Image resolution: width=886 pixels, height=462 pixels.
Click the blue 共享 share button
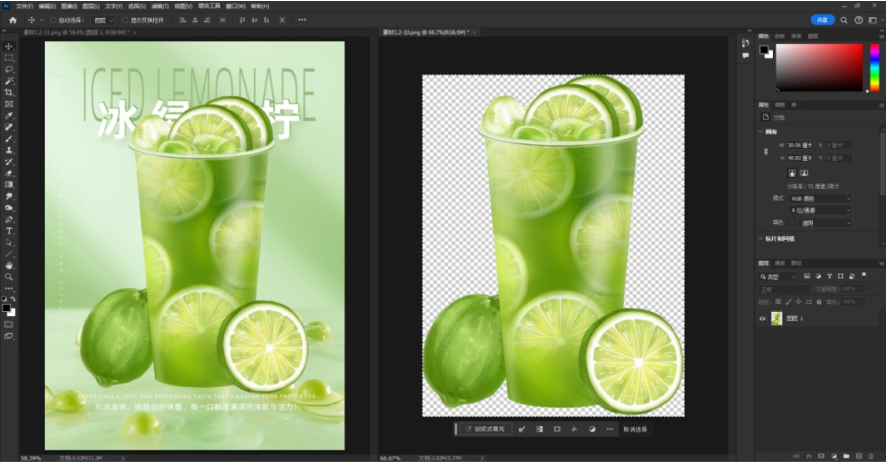(821, 19)
